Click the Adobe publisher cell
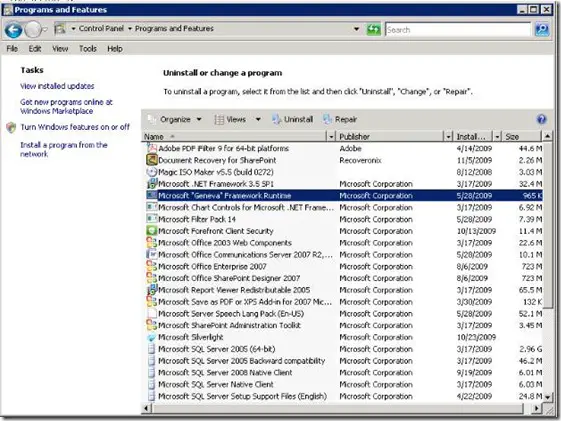The image size is (561, 421). click(350, 148)
